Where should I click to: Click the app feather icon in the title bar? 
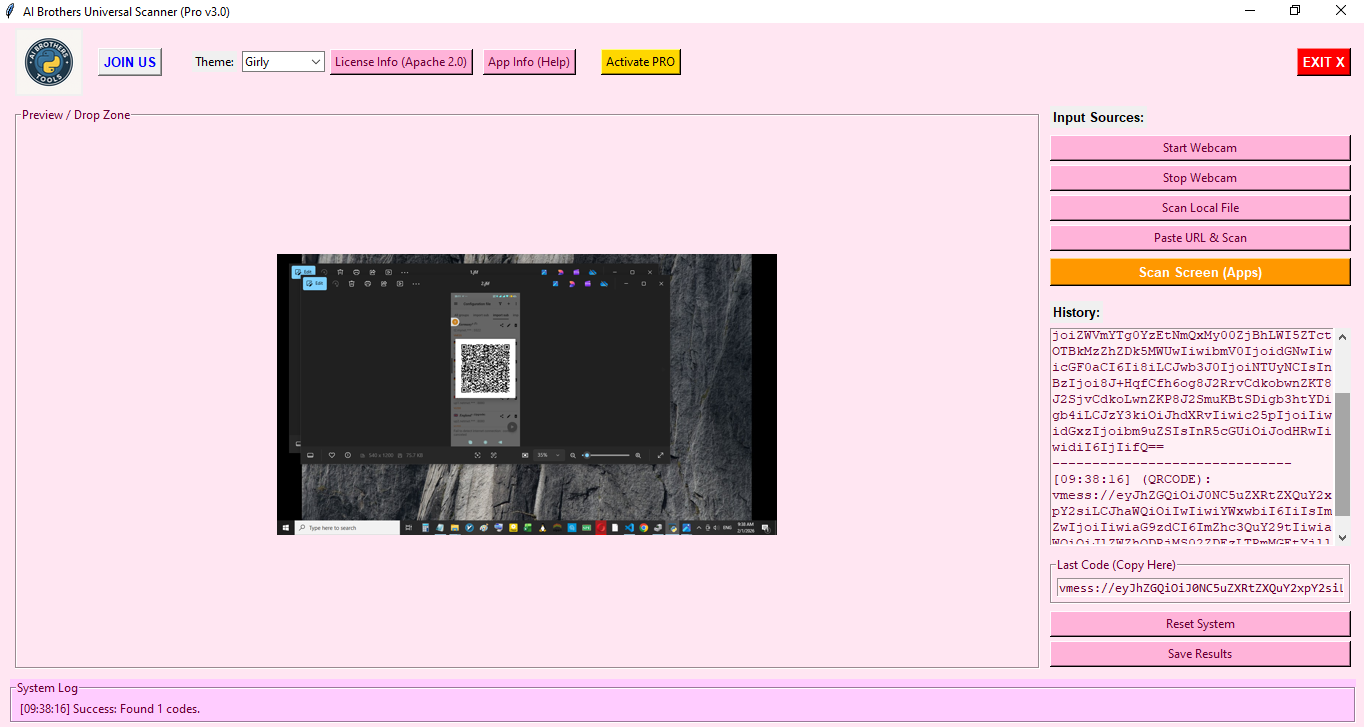(10, 11)
